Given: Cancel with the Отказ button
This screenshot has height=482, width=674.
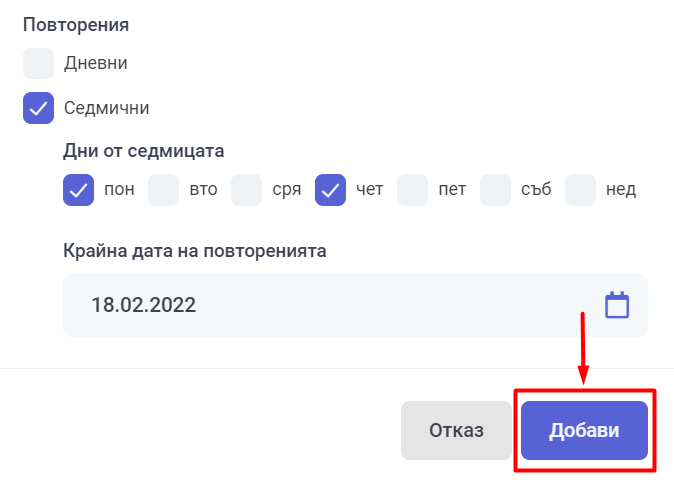Looking at the screenshot, I should 456,430.
